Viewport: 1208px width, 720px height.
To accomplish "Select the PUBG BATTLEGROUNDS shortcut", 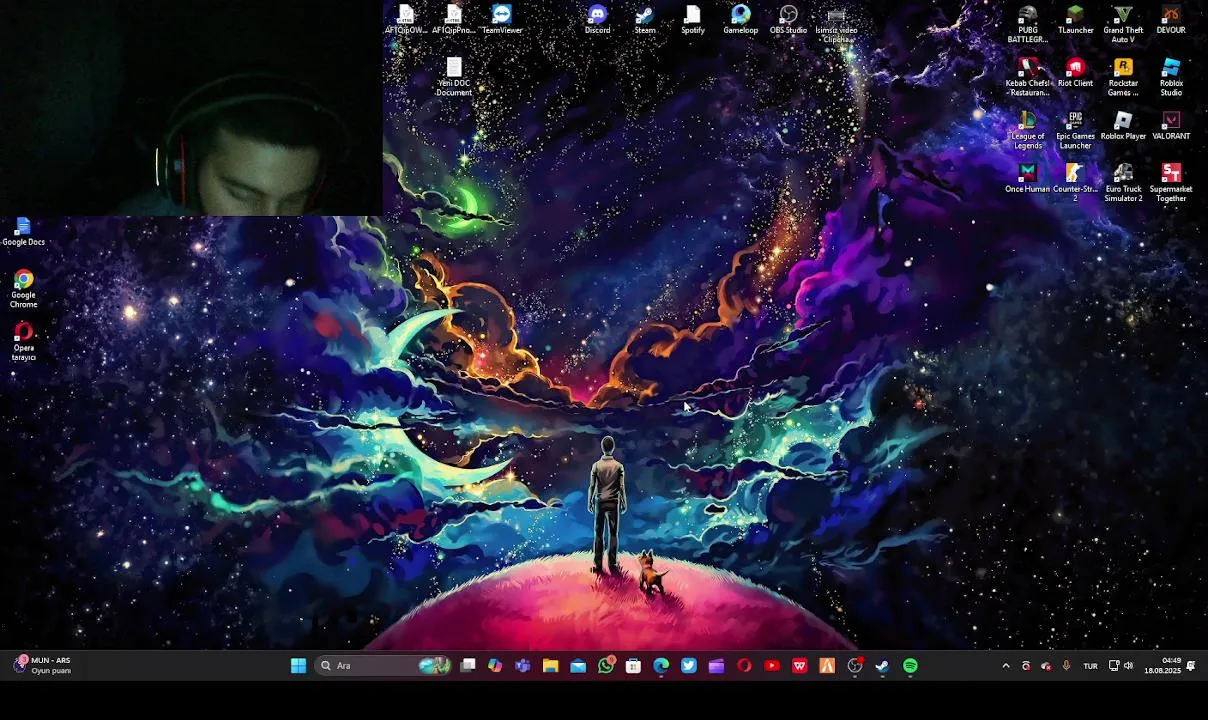I will [x=1028, y=24].
